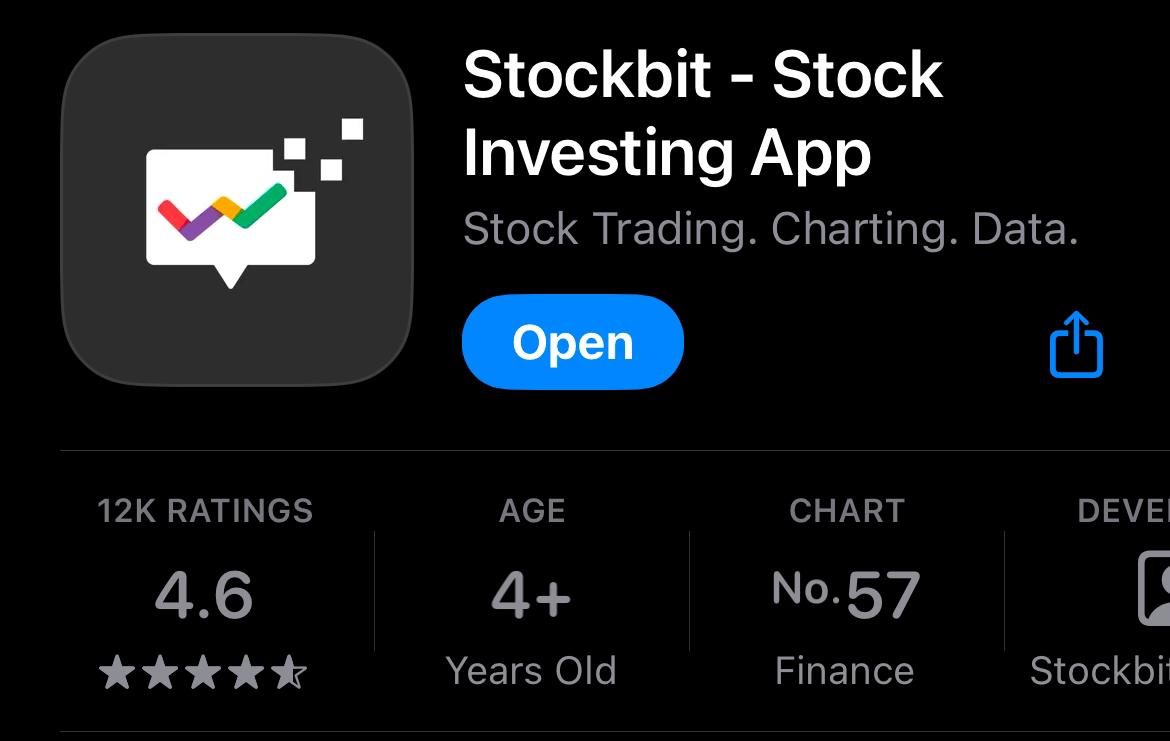Viewport: 1170px width, 741px height.
Task: Select the five-star rating display
Action: point(204,672)
